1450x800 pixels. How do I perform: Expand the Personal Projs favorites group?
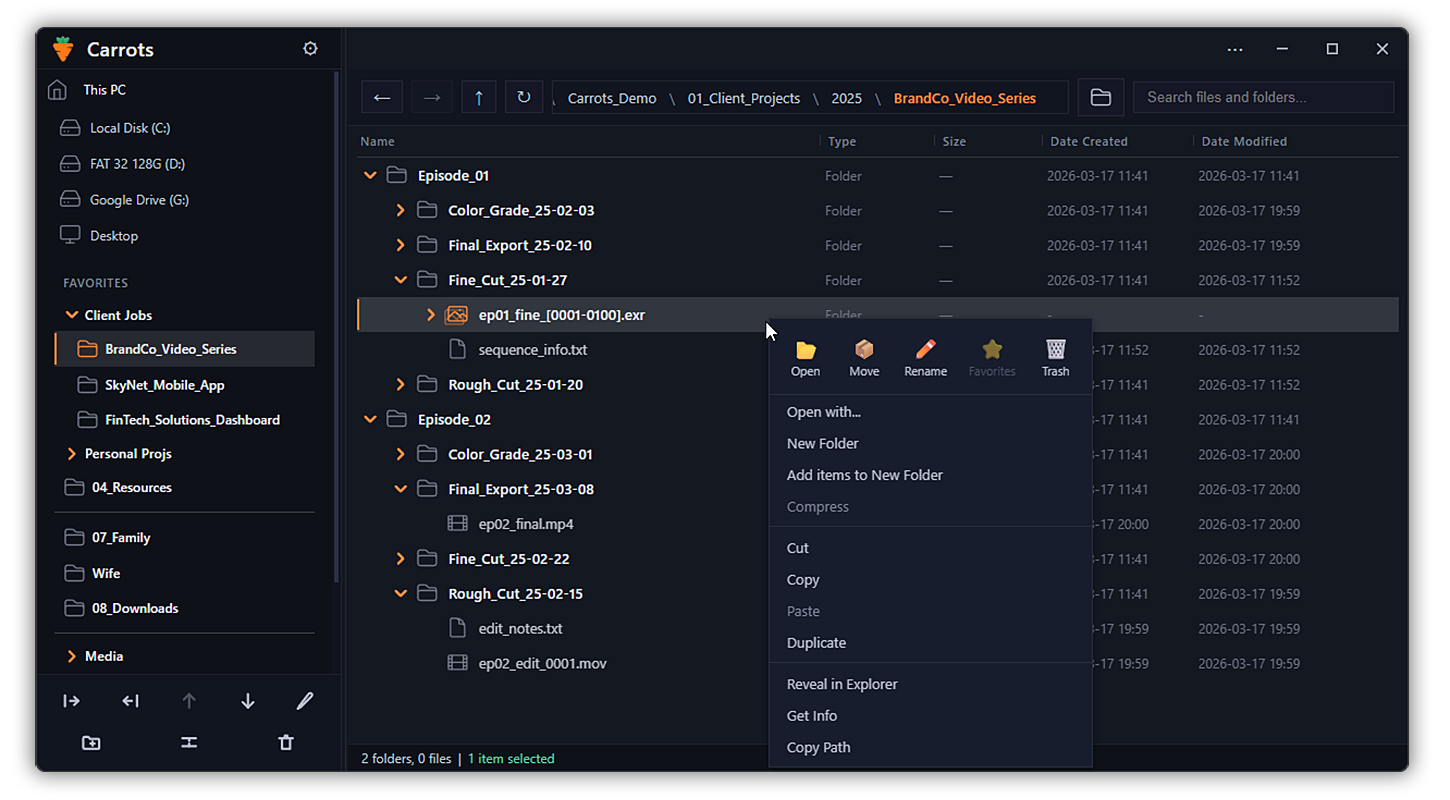[x=71, y=454]
